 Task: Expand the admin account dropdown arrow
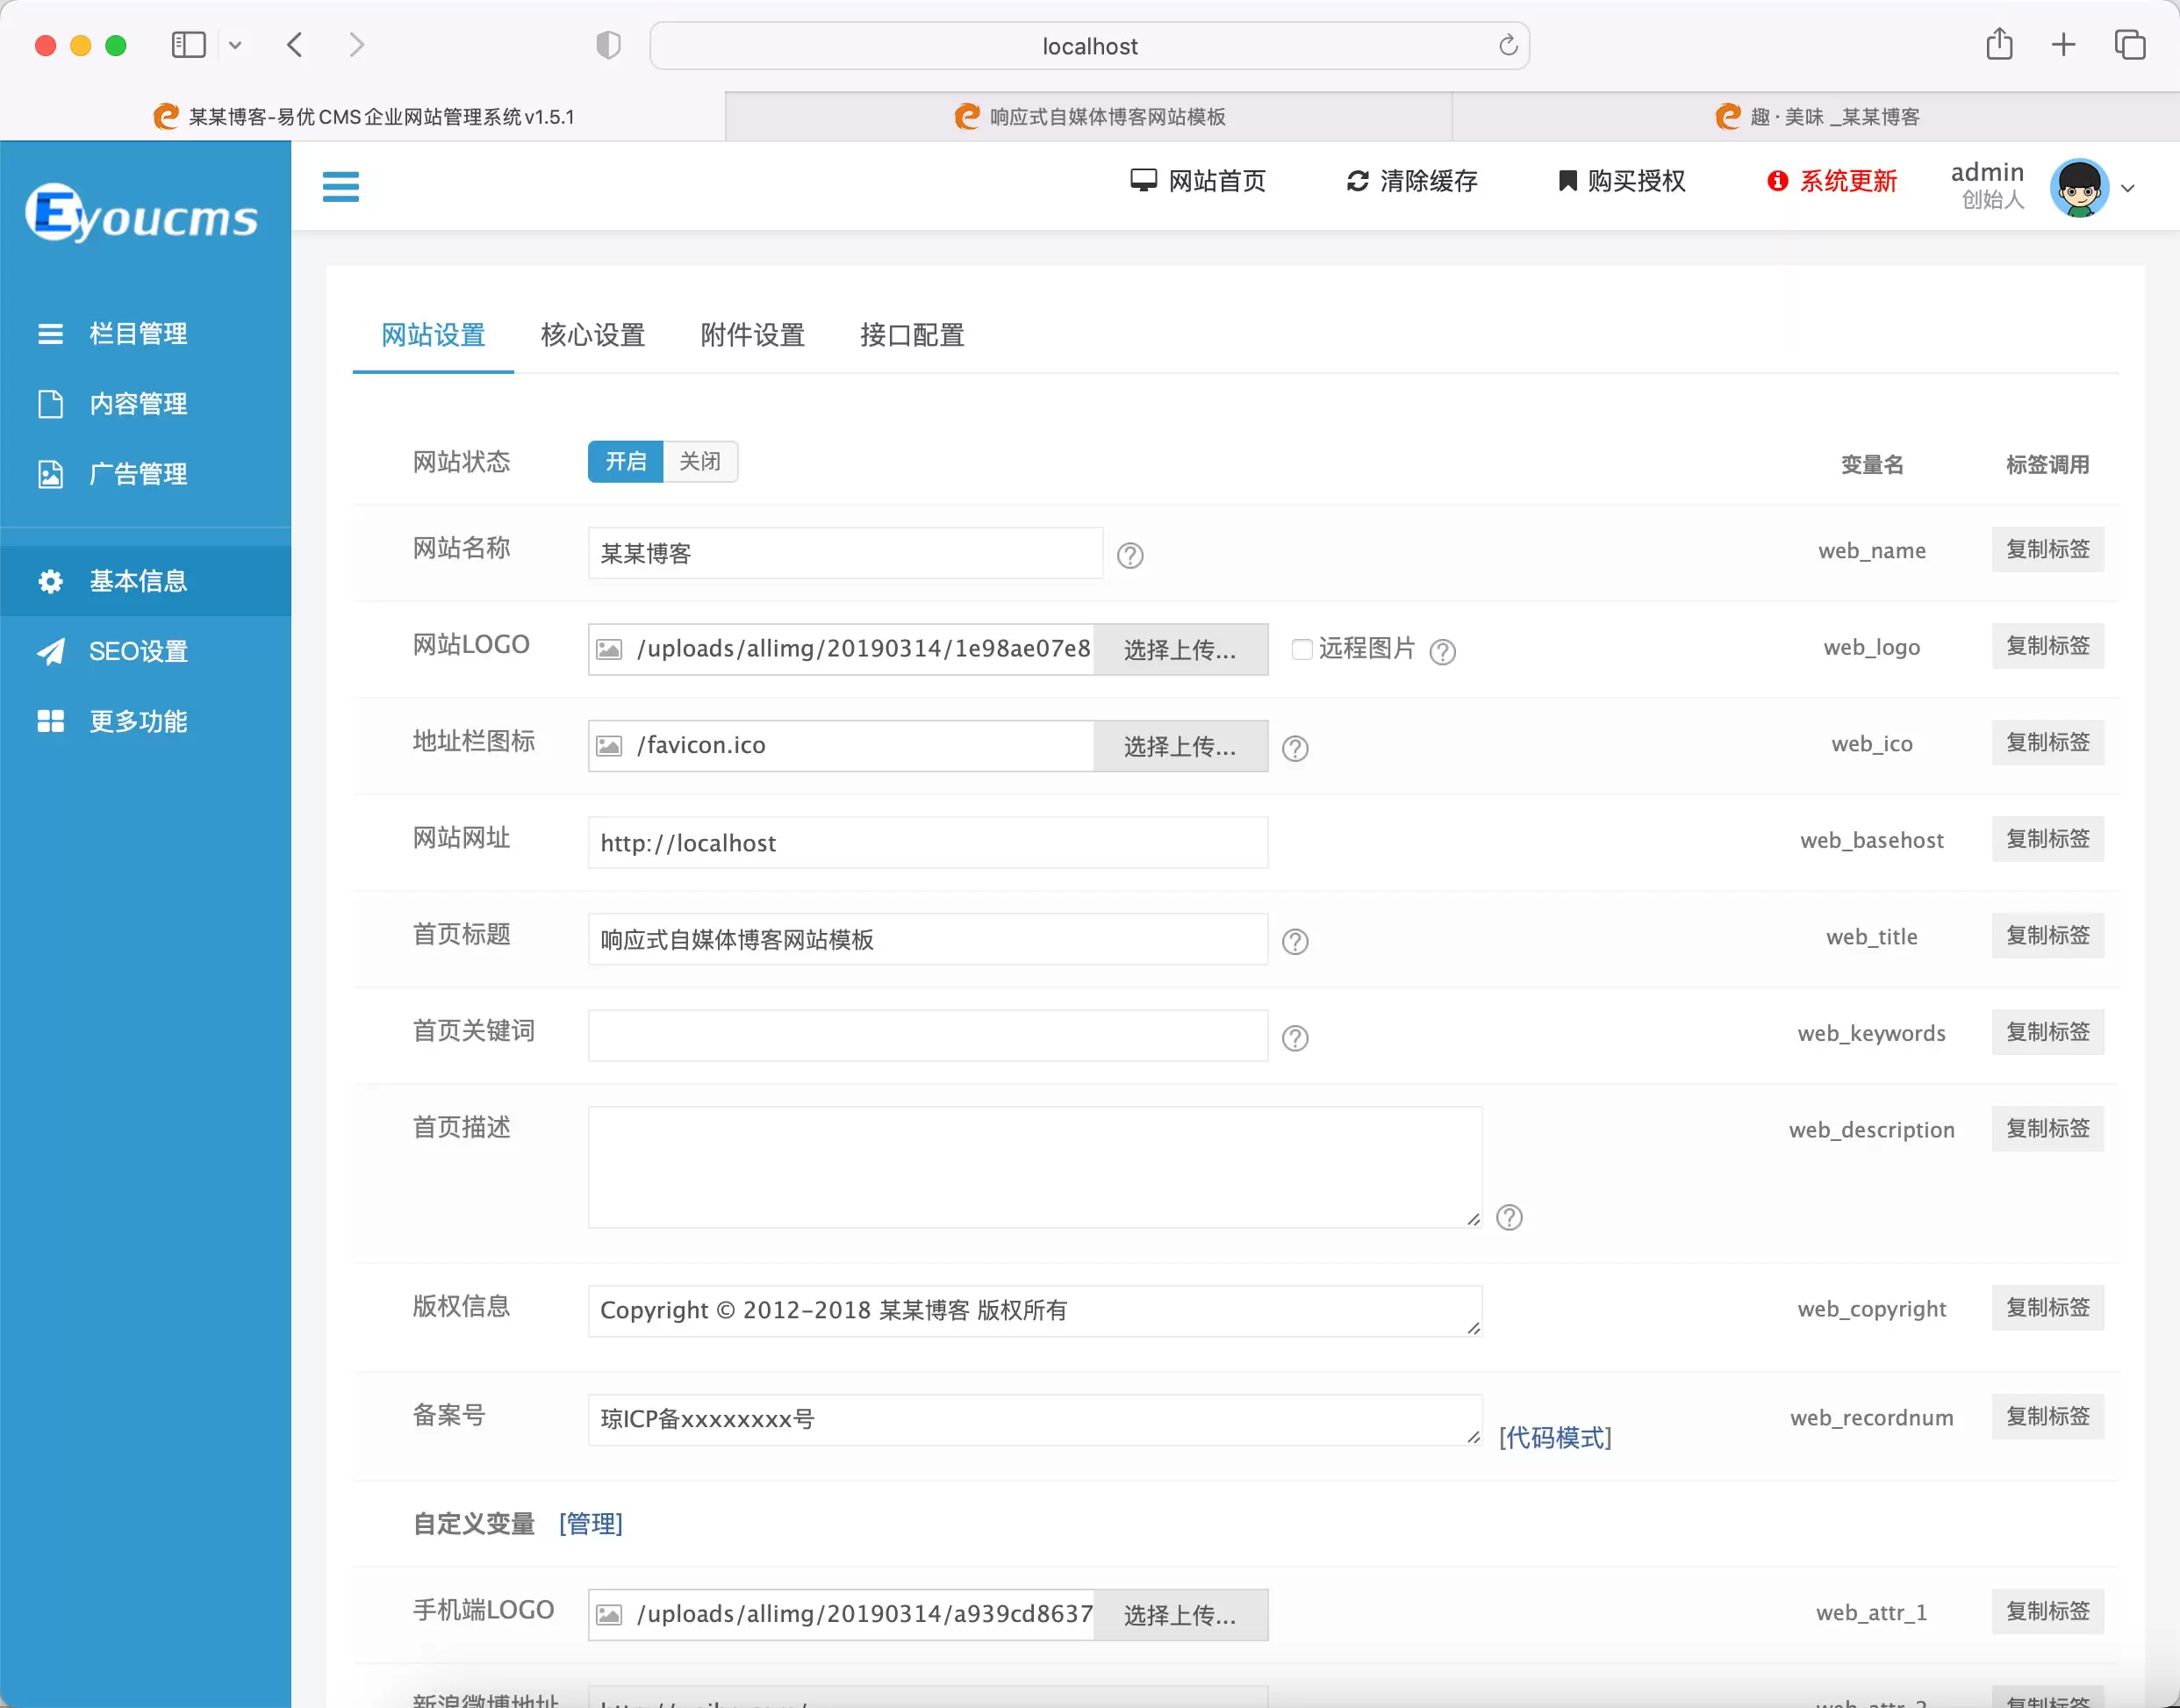[2128, 188]
